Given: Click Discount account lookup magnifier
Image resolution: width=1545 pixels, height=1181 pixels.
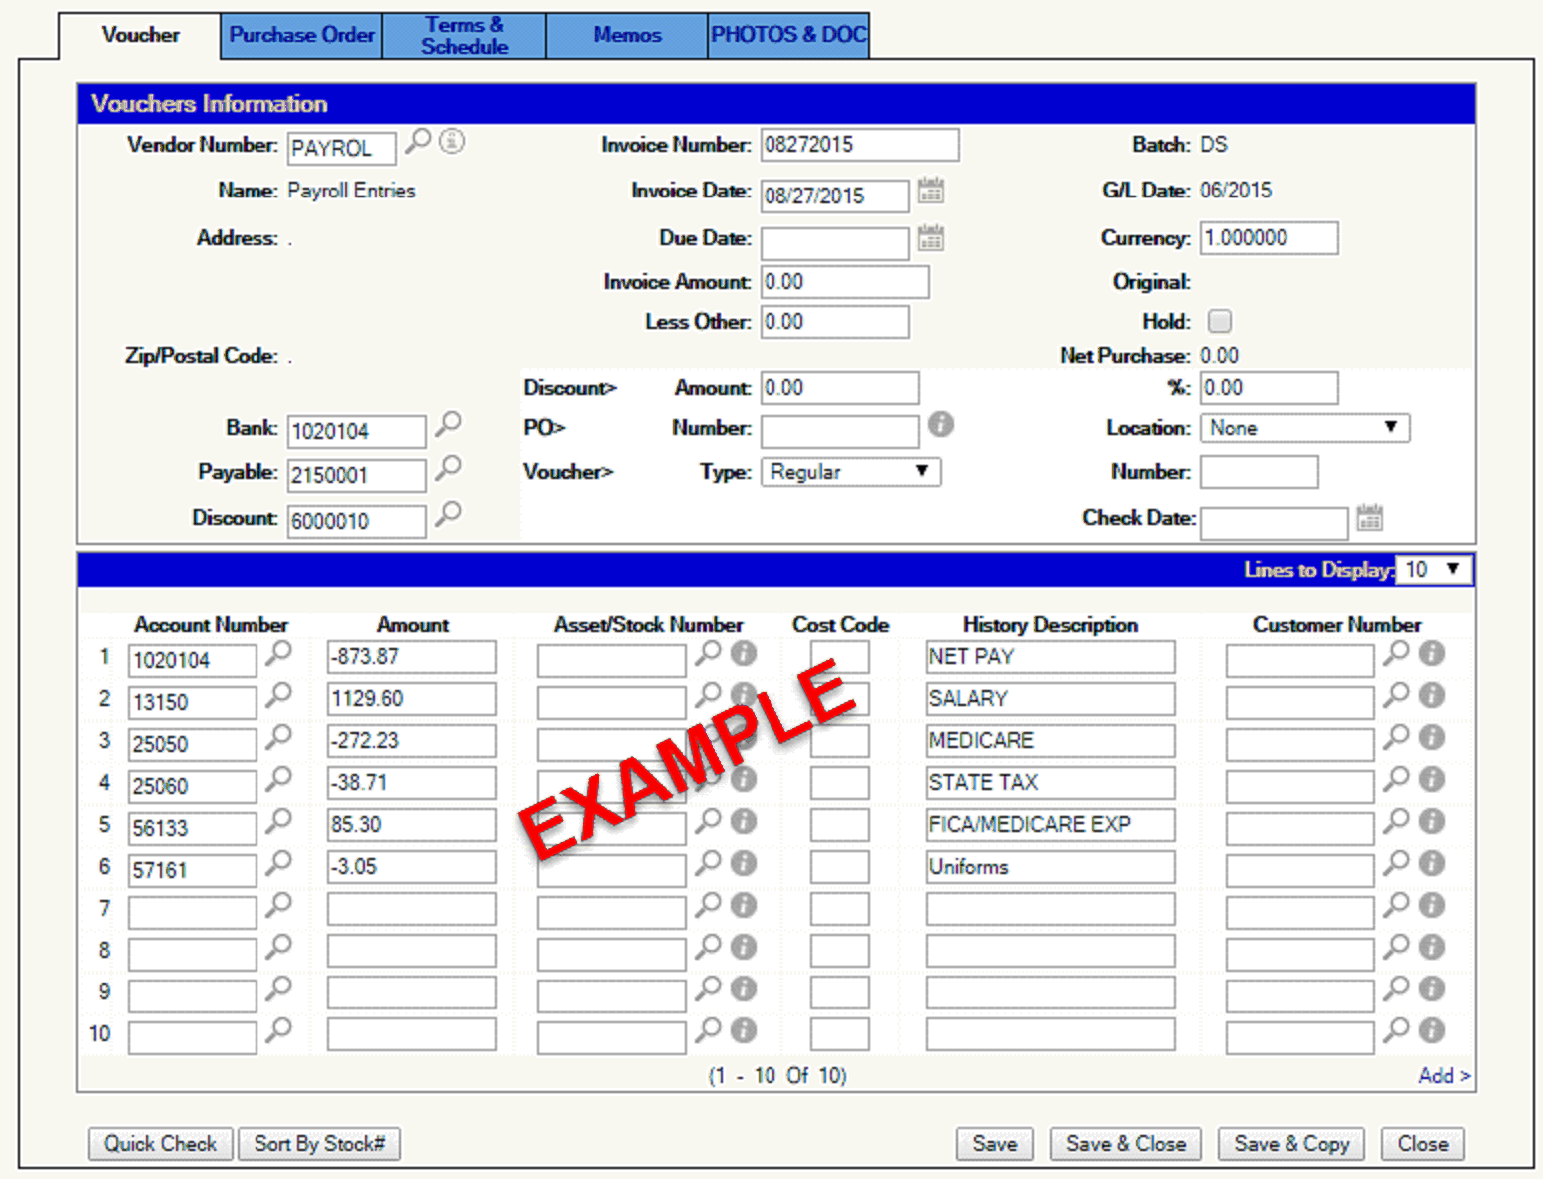Looking at the screenshot, I should coord(449,514).
